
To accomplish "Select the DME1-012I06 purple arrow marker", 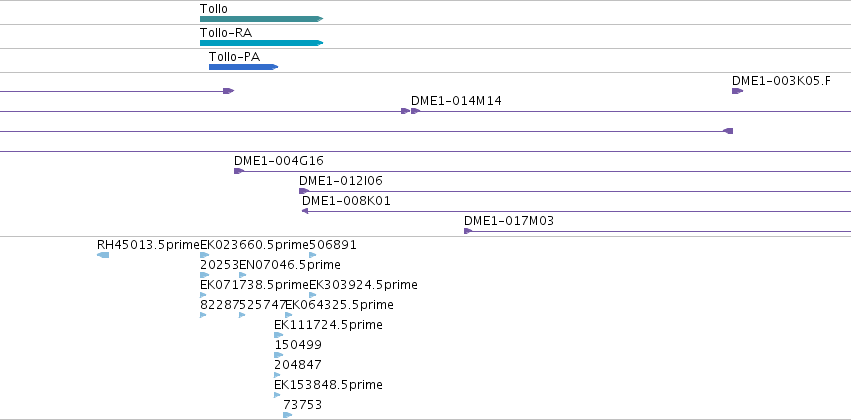I will coord(303,191).
